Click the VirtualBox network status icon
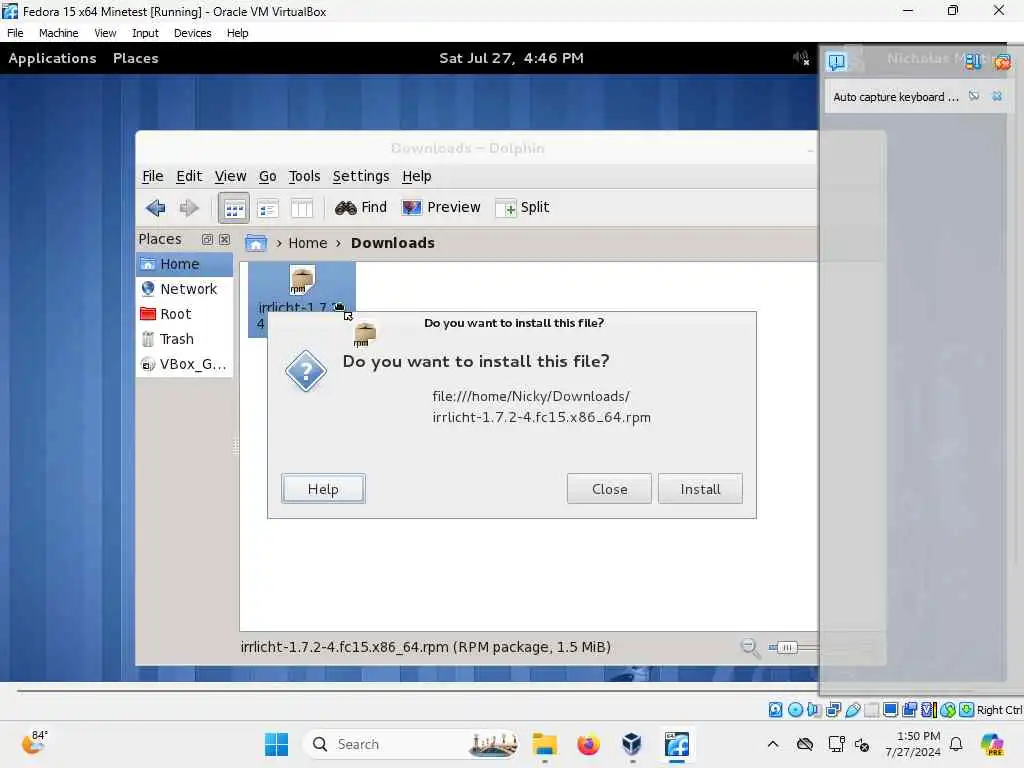1024x768 pixels. (833, 710)
